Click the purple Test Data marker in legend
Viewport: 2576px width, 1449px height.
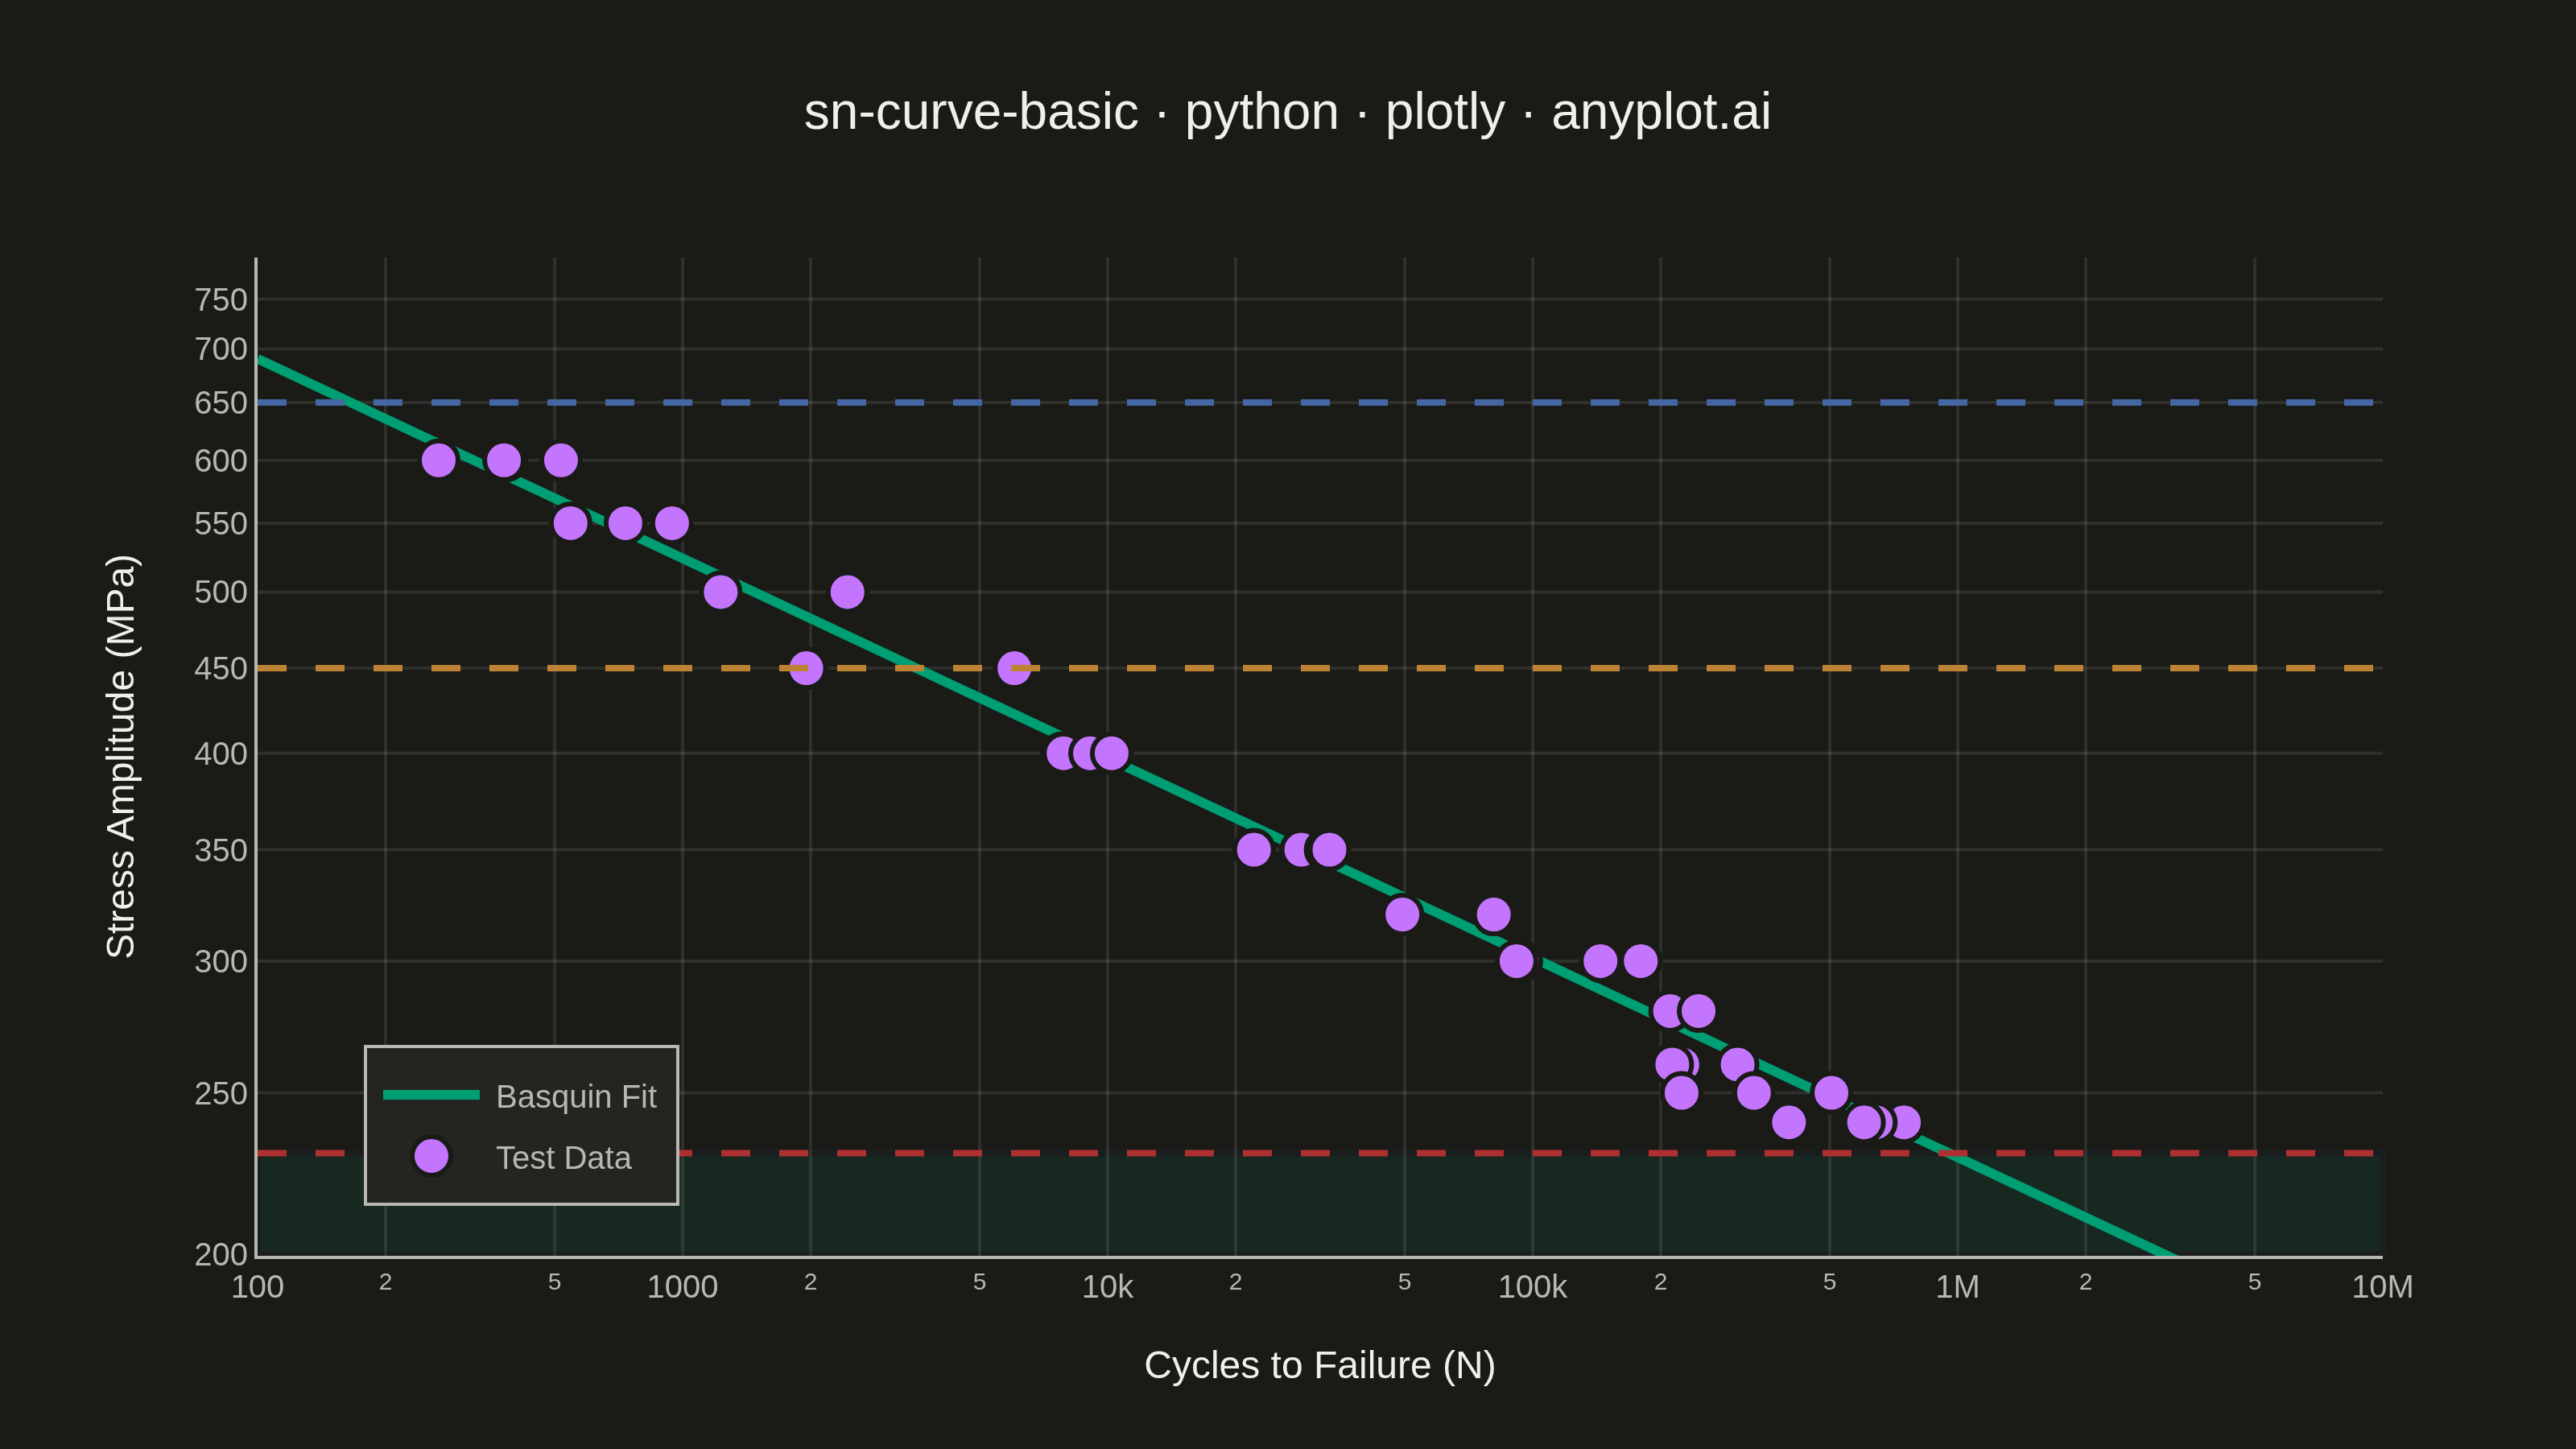click(431, 1156)
